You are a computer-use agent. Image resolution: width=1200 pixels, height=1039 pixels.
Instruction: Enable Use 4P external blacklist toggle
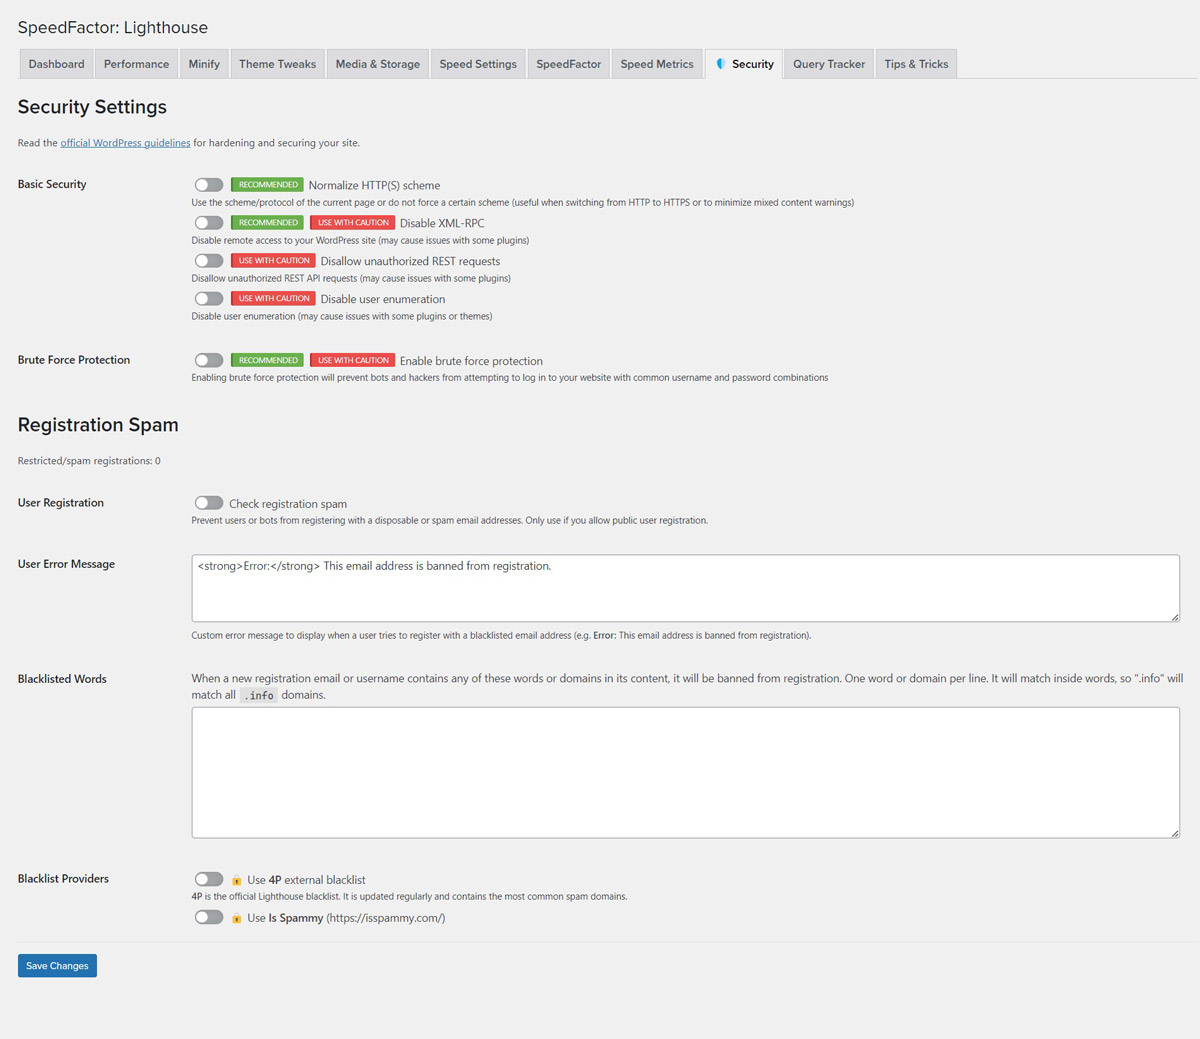tap(209, 879)
